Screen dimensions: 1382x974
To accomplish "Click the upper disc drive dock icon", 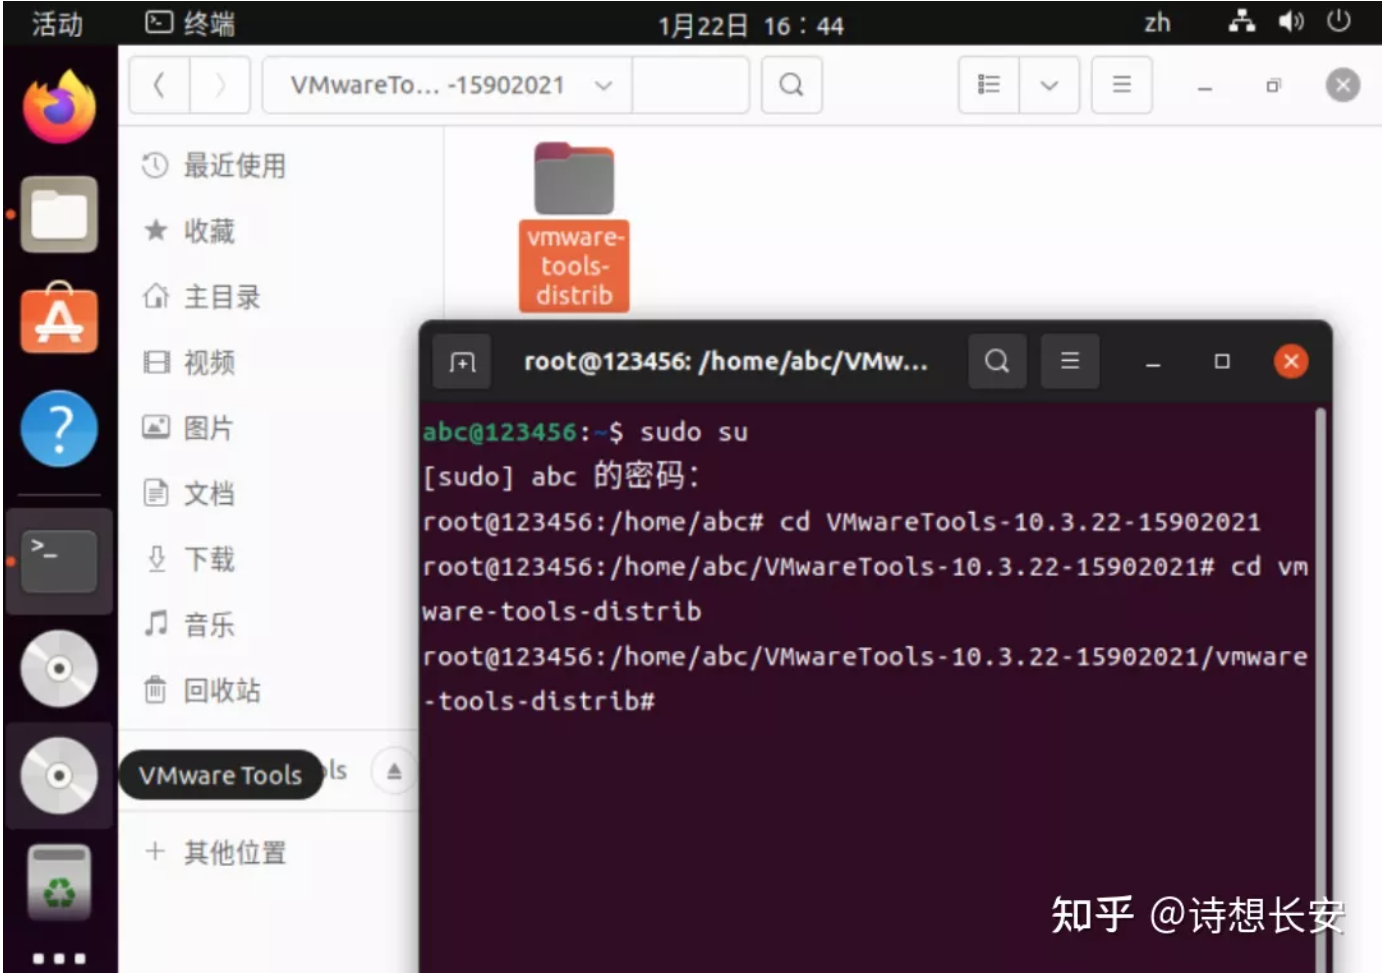I will tap(59, 668).
